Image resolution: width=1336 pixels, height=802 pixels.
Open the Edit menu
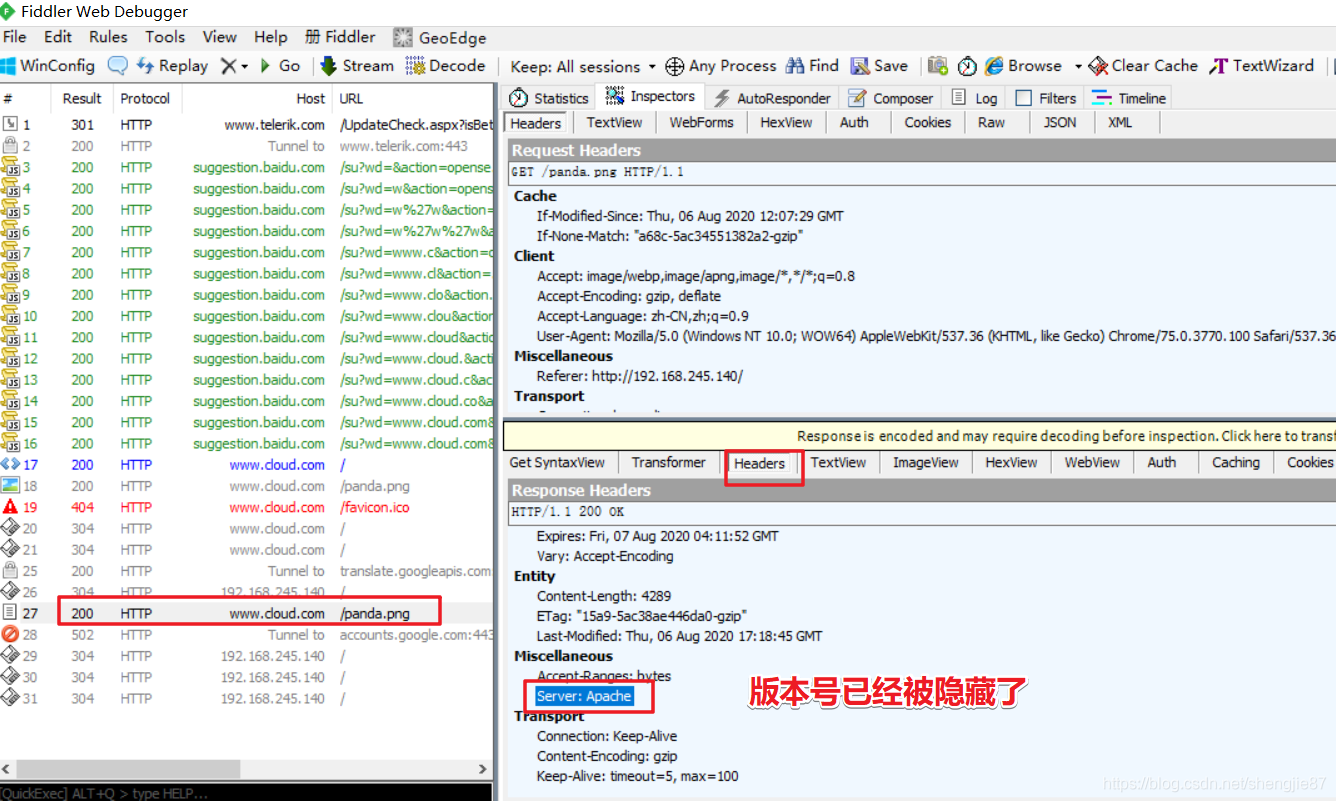tap(58, 37)
